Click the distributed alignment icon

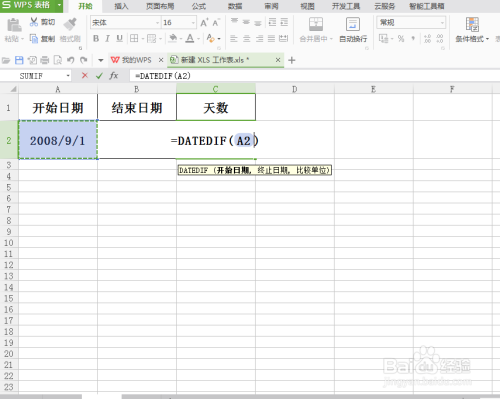[x=283, y=39]
